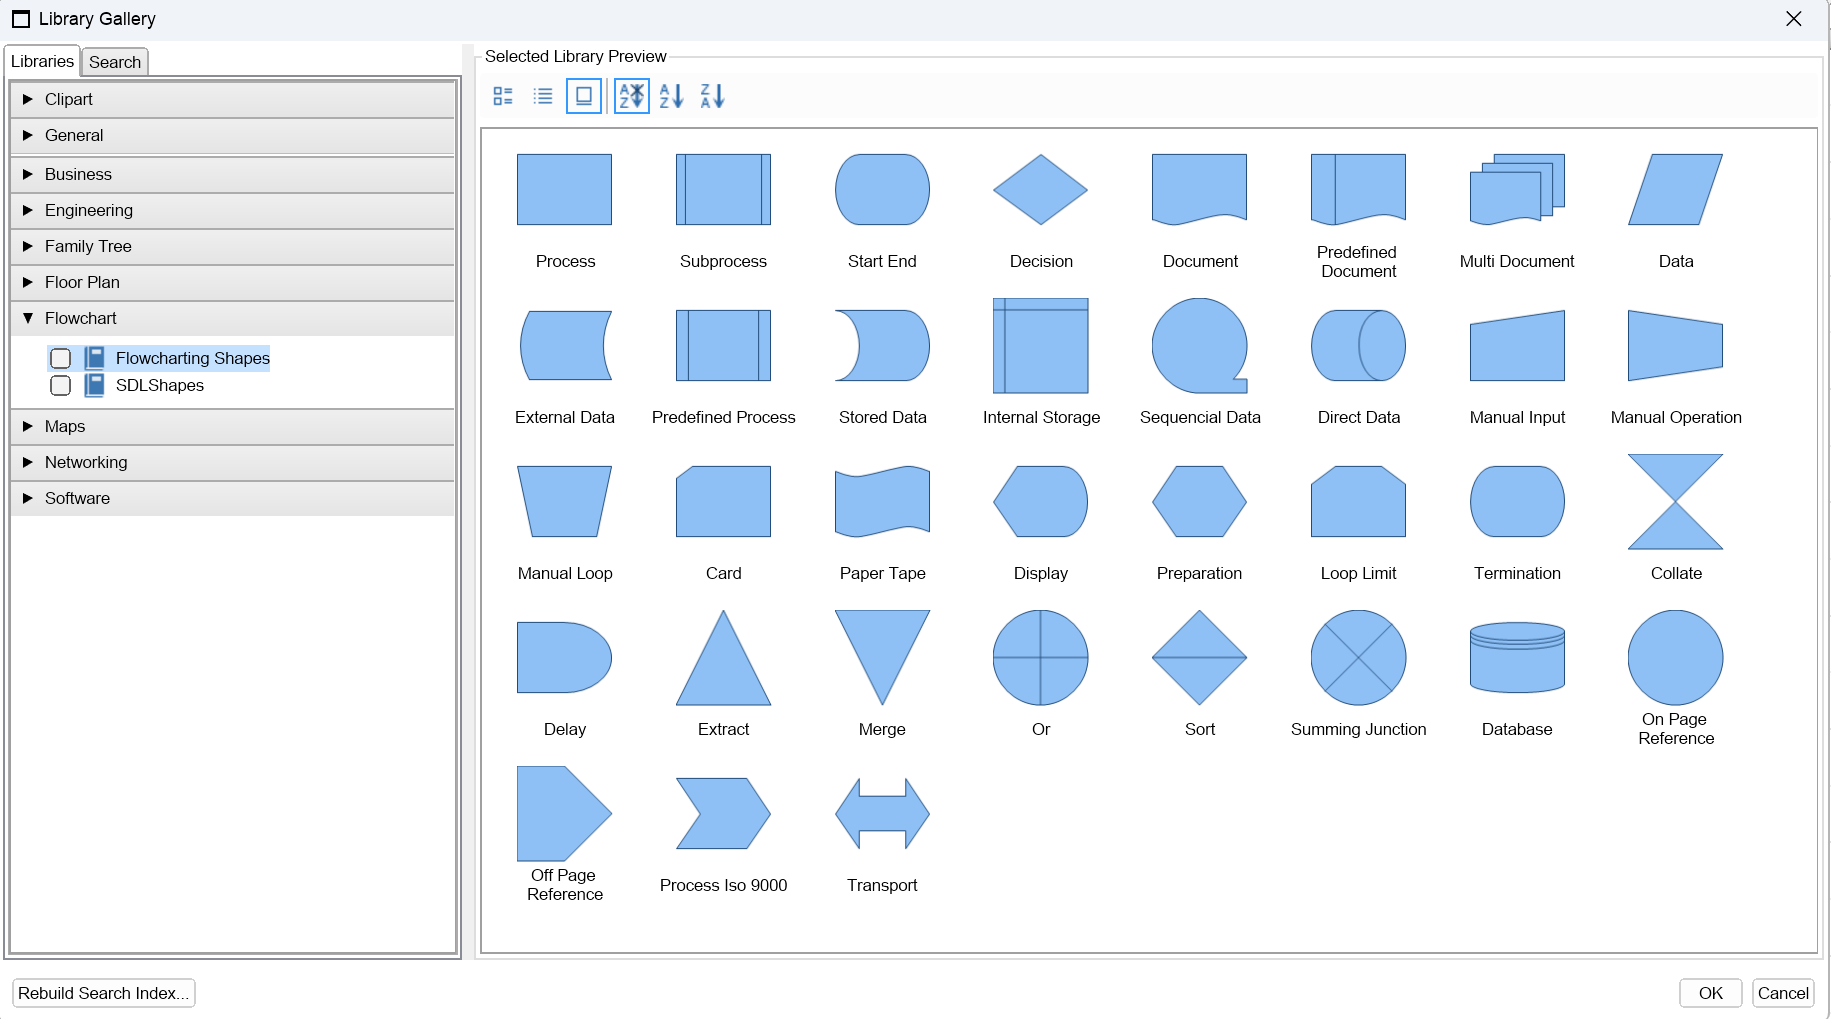Click the unsorted (no sort) icon
The image size is (1831, 1019).
click(x=631, y=96)
